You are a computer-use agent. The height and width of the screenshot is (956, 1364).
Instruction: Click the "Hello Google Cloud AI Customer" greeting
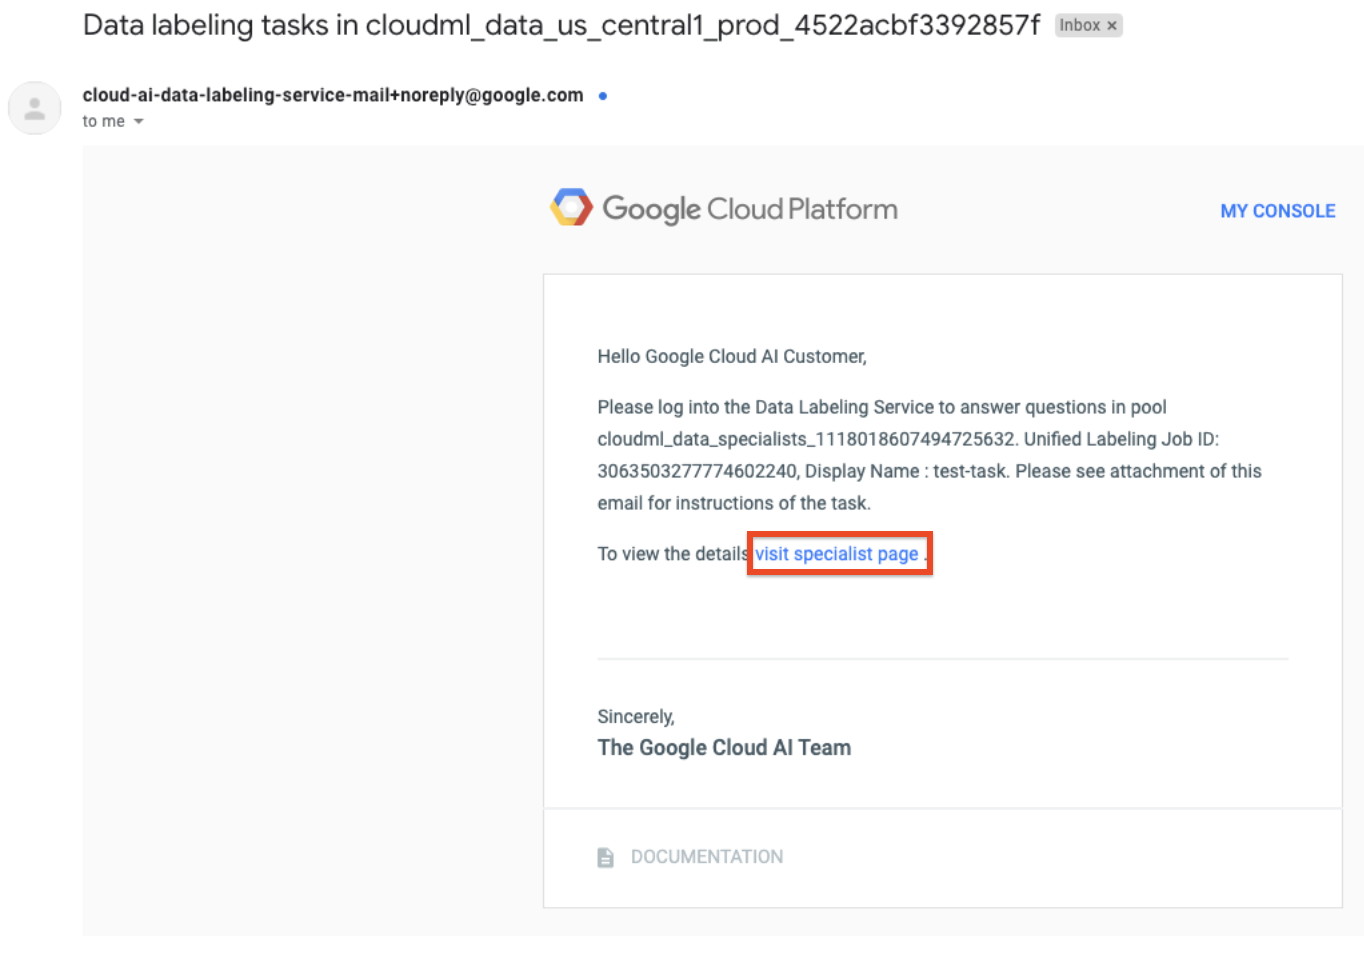[731, 357]
